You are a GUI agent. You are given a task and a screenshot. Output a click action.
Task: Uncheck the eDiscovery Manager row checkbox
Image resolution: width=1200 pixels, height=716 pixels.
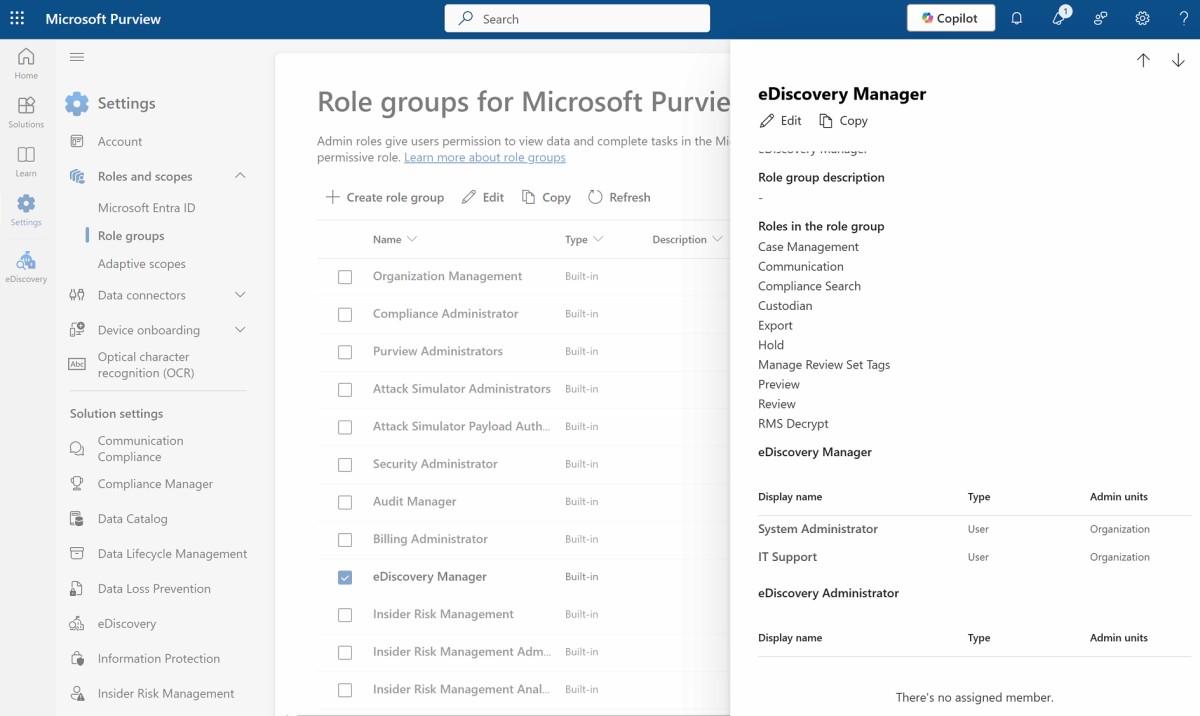345,577
